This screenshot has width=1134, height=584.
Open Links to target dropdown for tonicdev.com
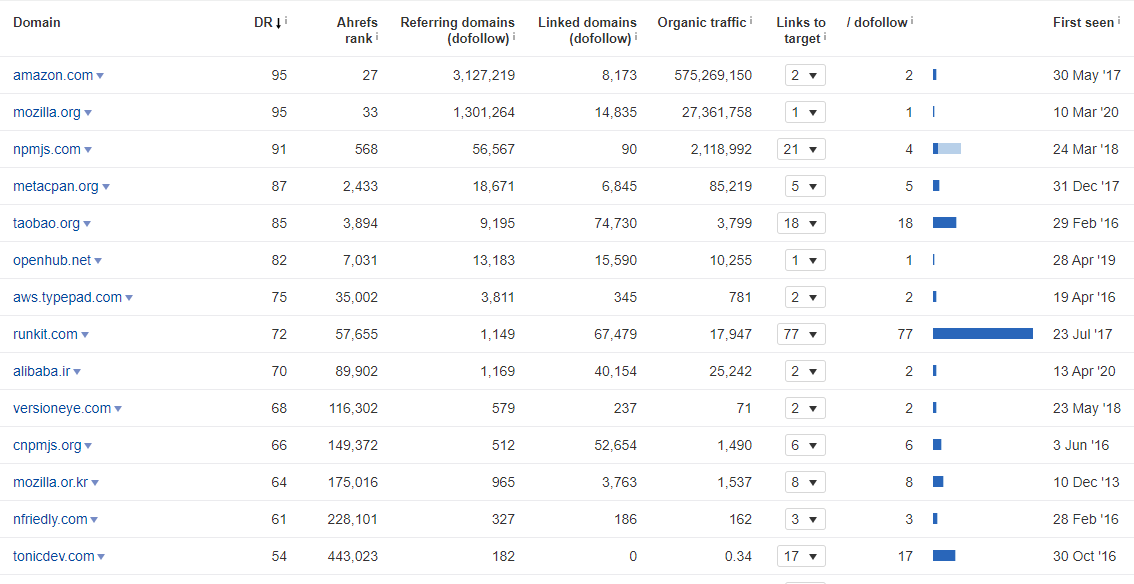801,556
